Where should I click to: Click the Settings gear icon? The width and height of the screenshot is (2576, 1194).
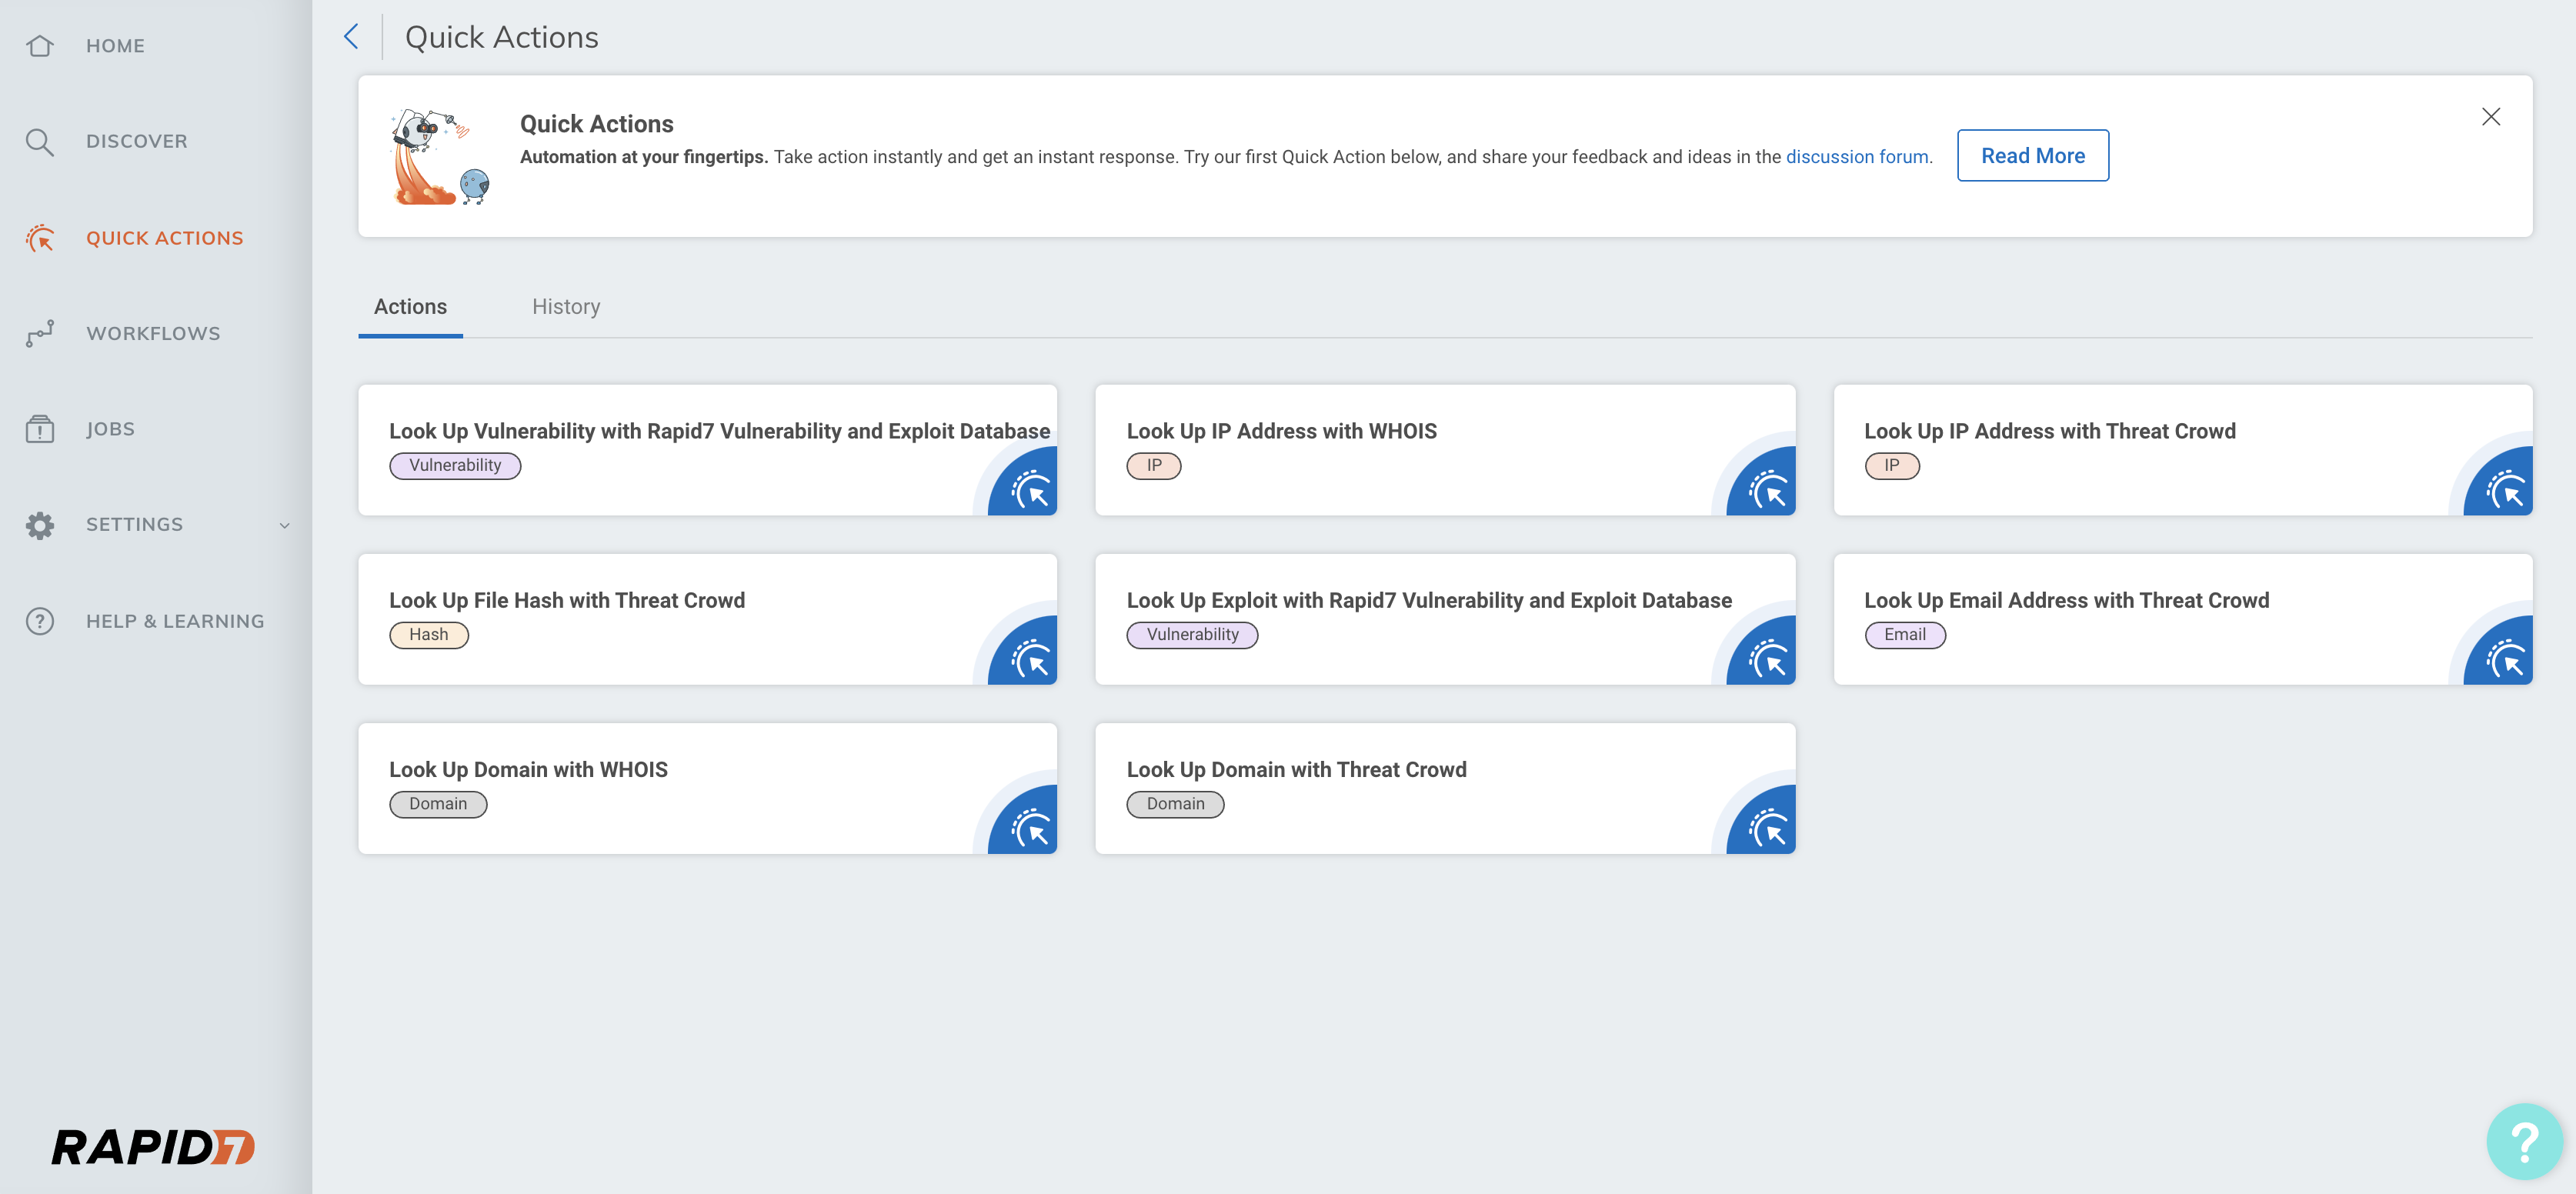[x=40, y=525]
